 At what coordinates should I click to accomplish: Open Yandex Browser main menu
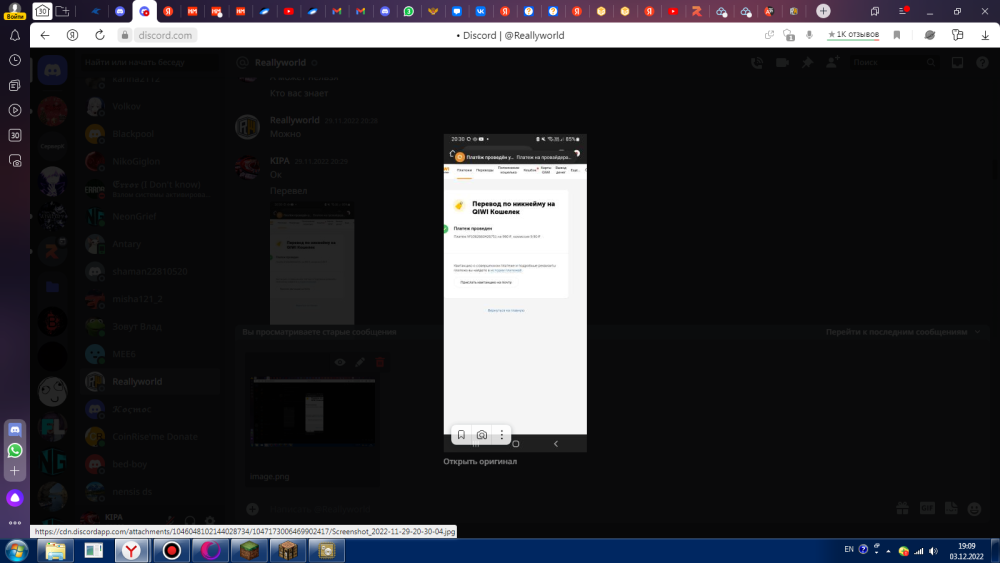[x=904, y=11]
